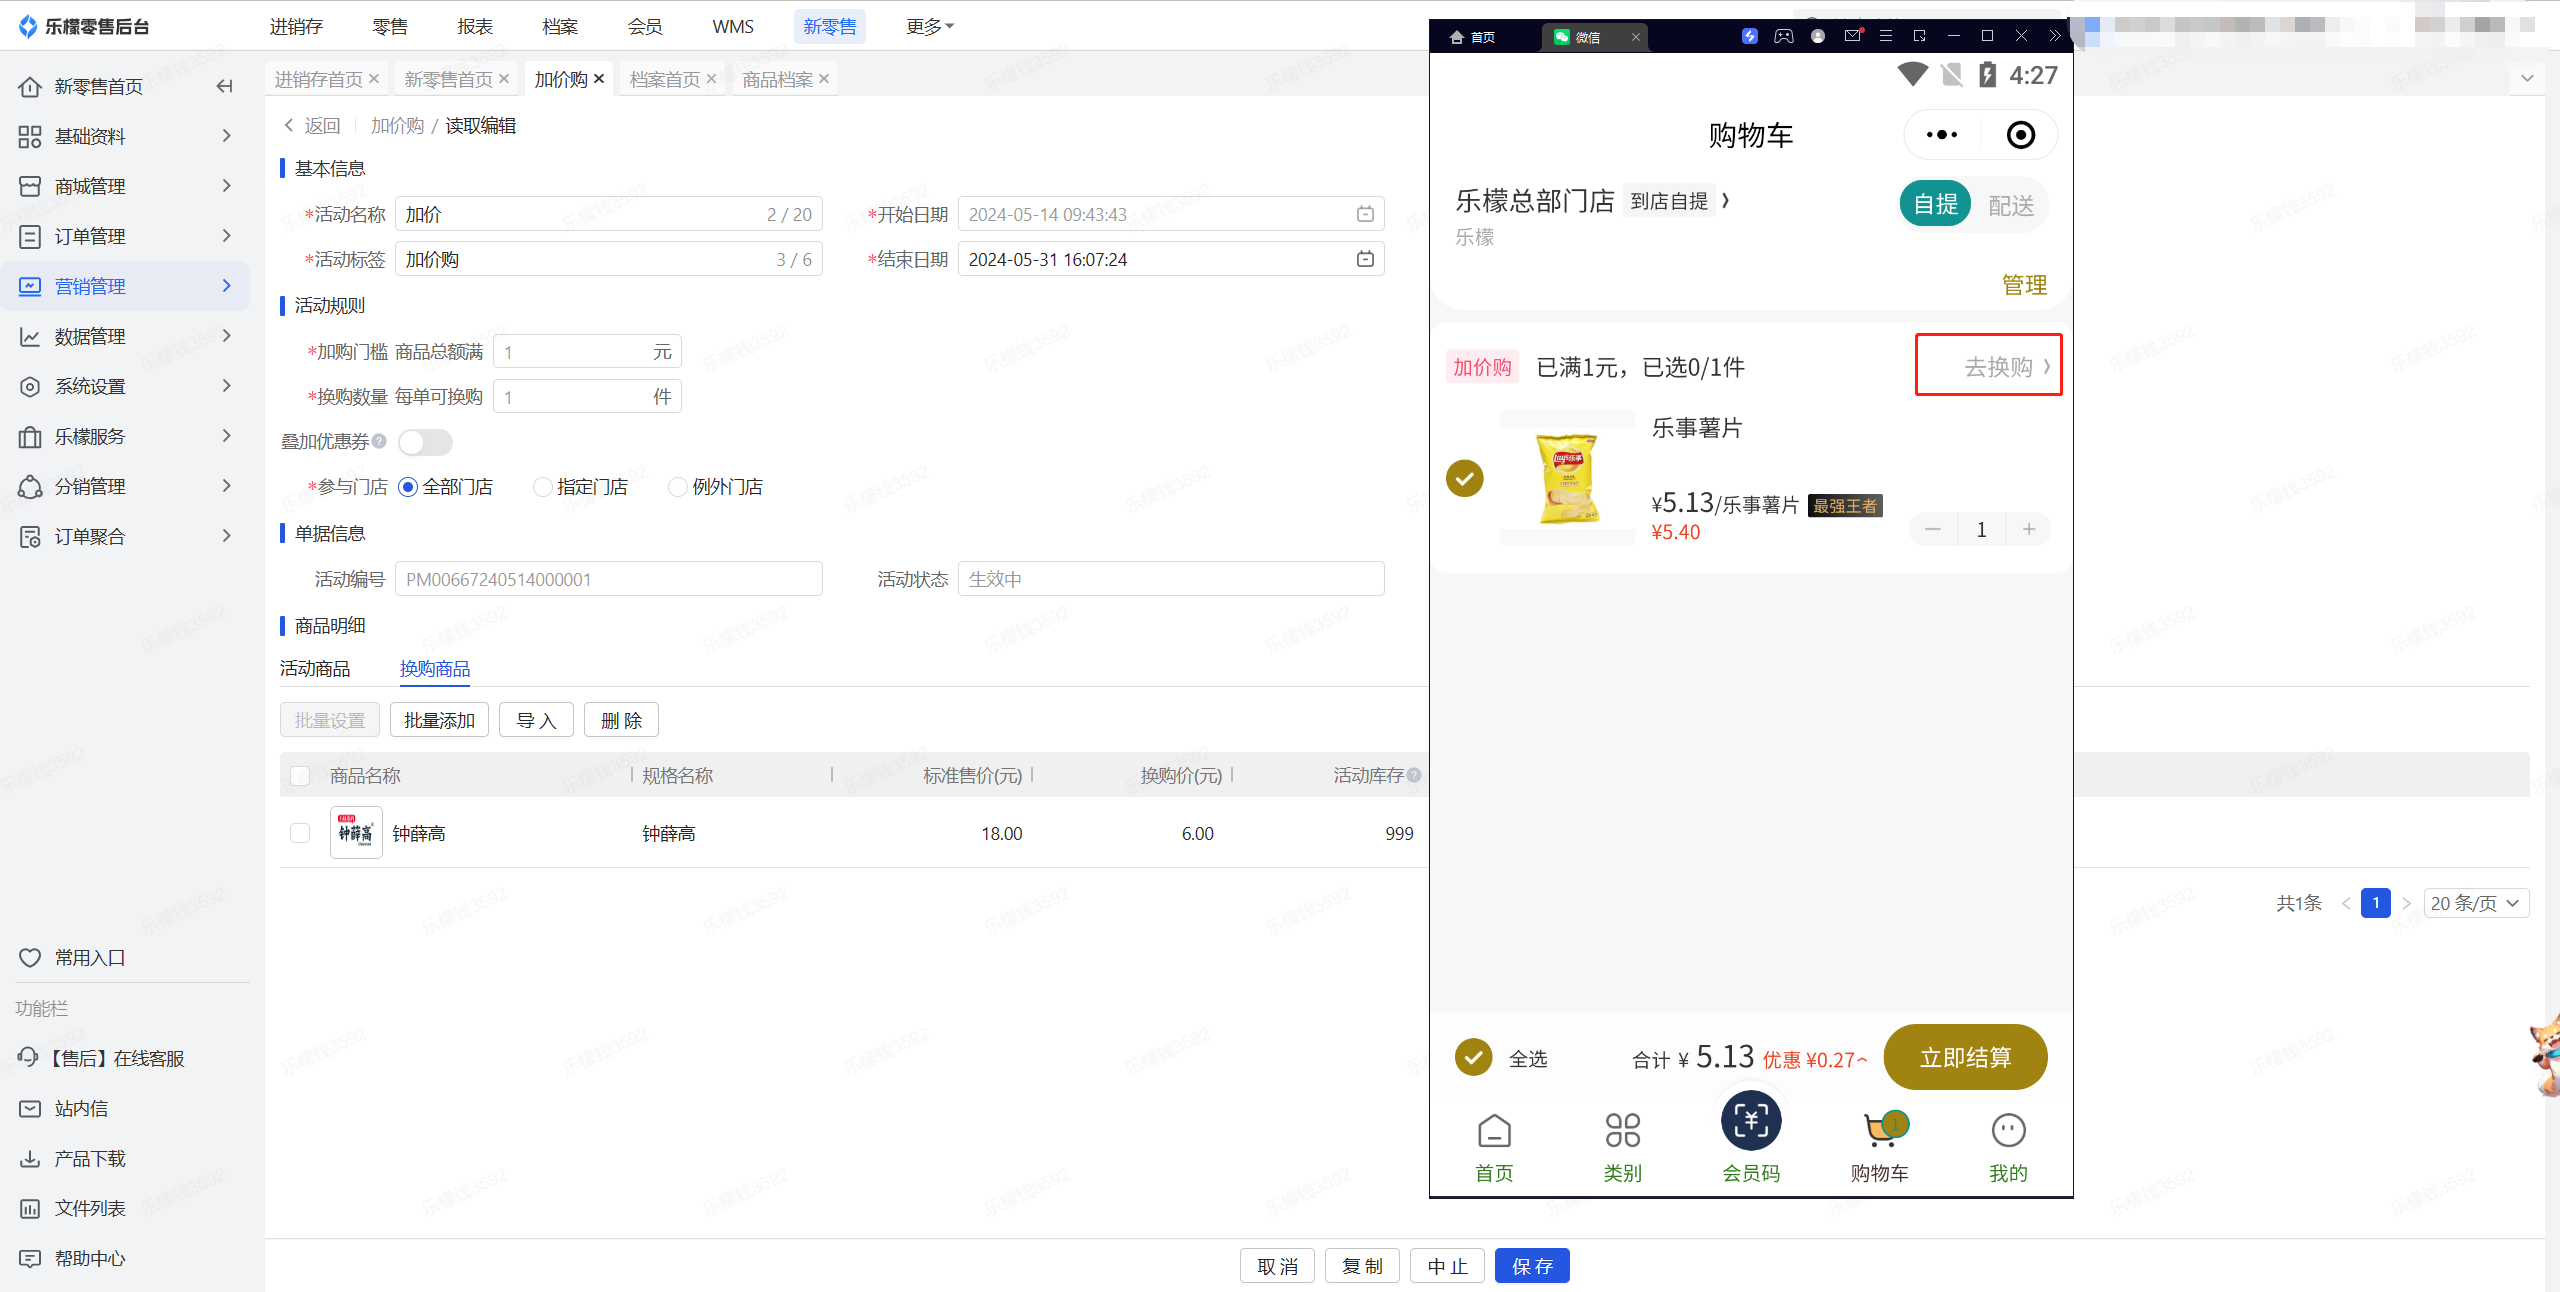Open calendar icon for 结束日期
This screenshot has height=1292, width=2560.
click(1365, 259)
